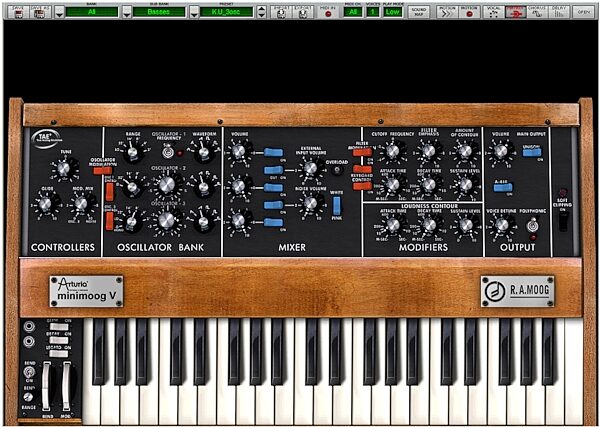Click the Save As preset icon
600x427 pixels.
click(39, 12)
